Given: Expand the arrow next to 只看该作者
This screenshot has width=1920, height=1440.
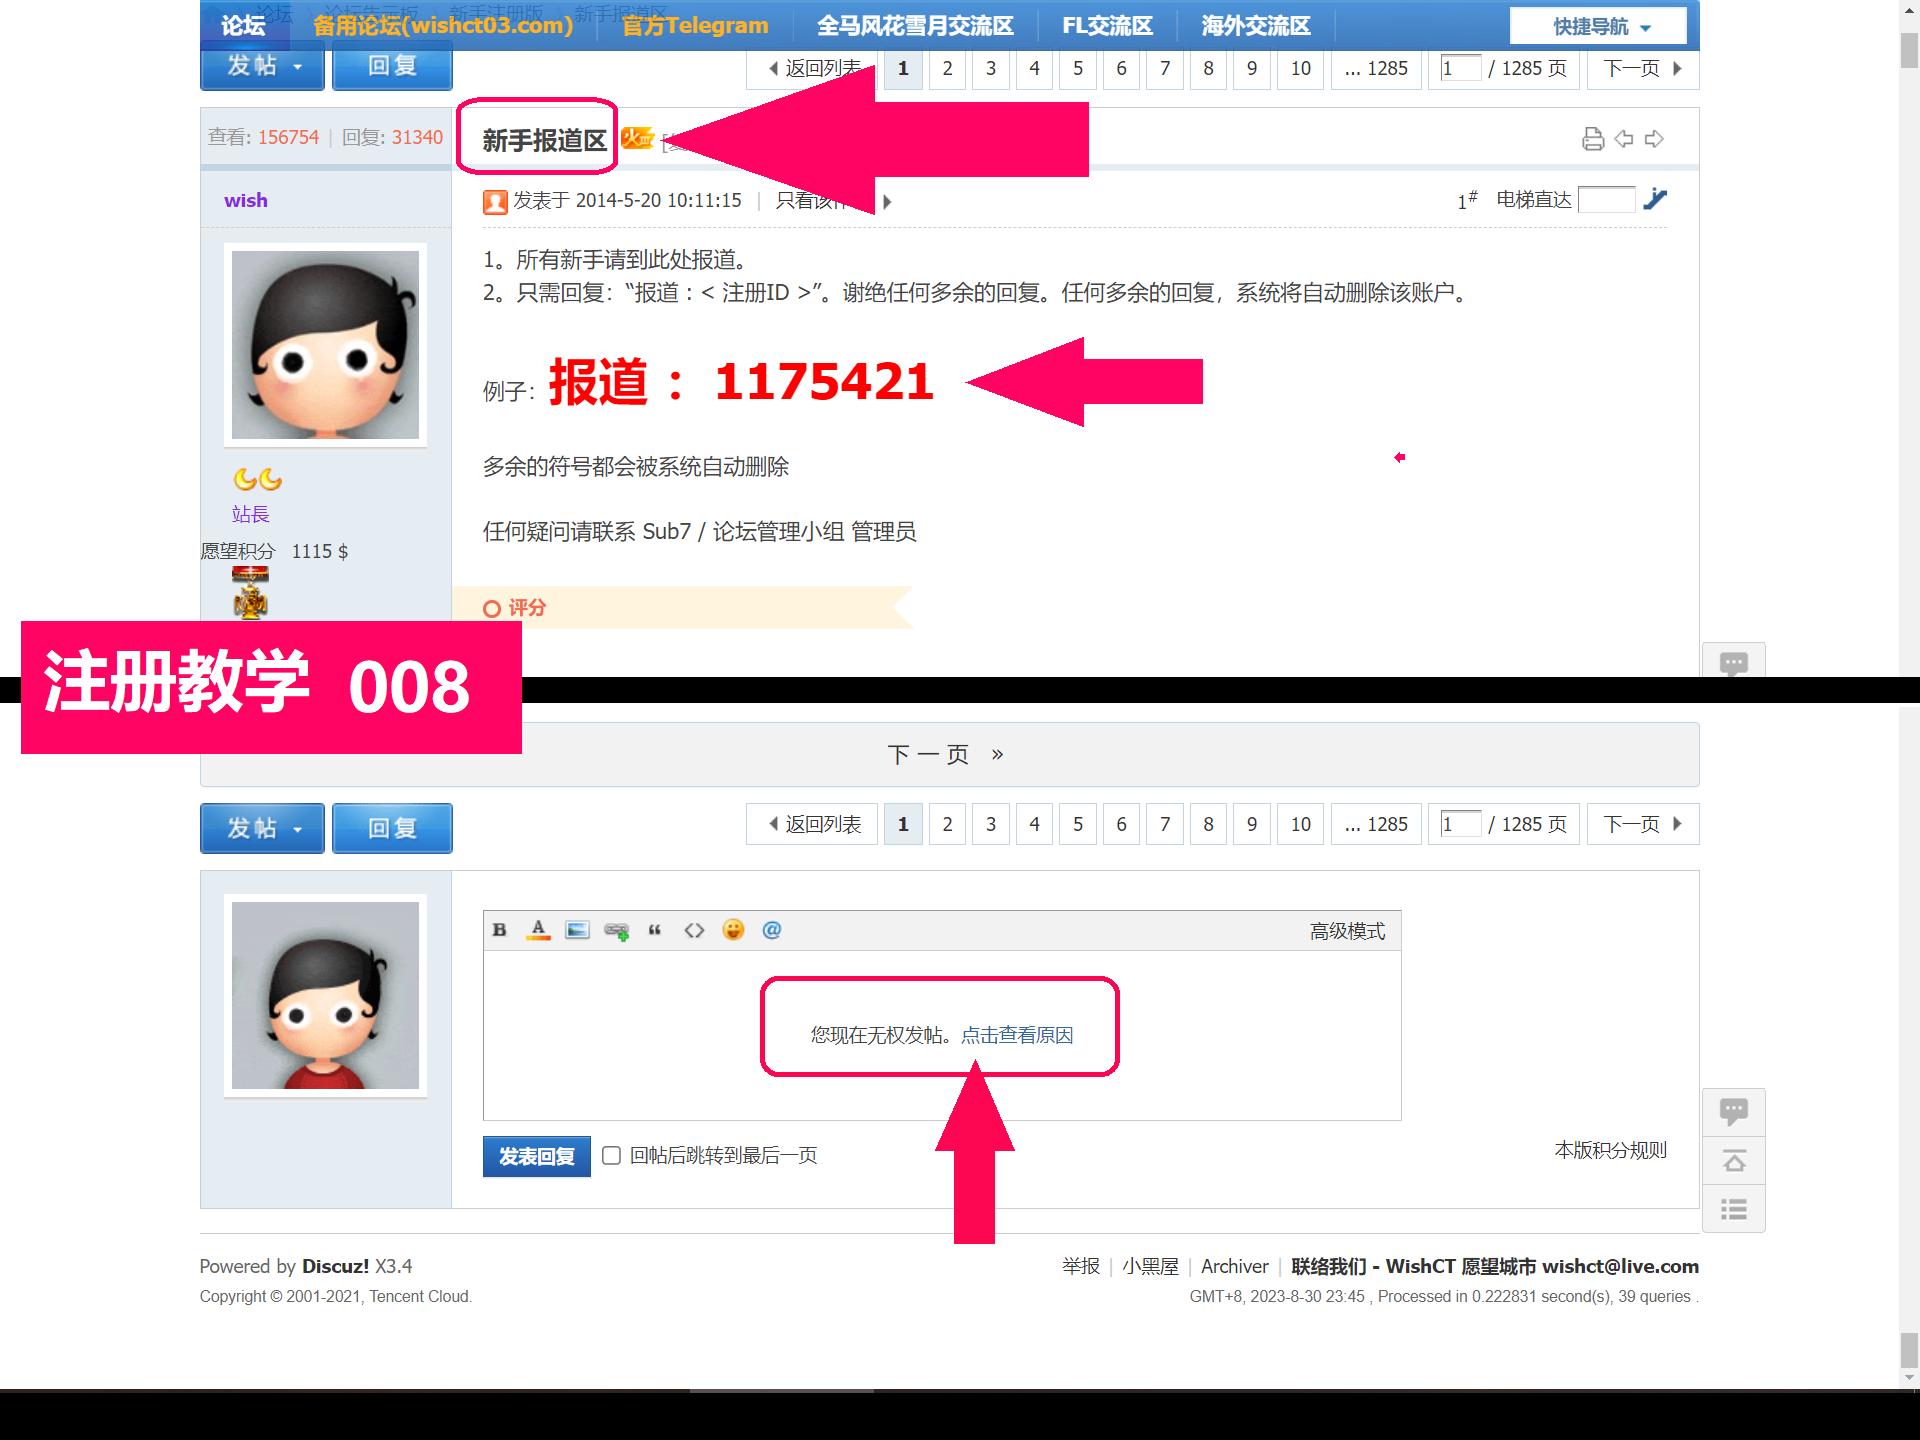Looking at the screenshot, I should 887,202.
